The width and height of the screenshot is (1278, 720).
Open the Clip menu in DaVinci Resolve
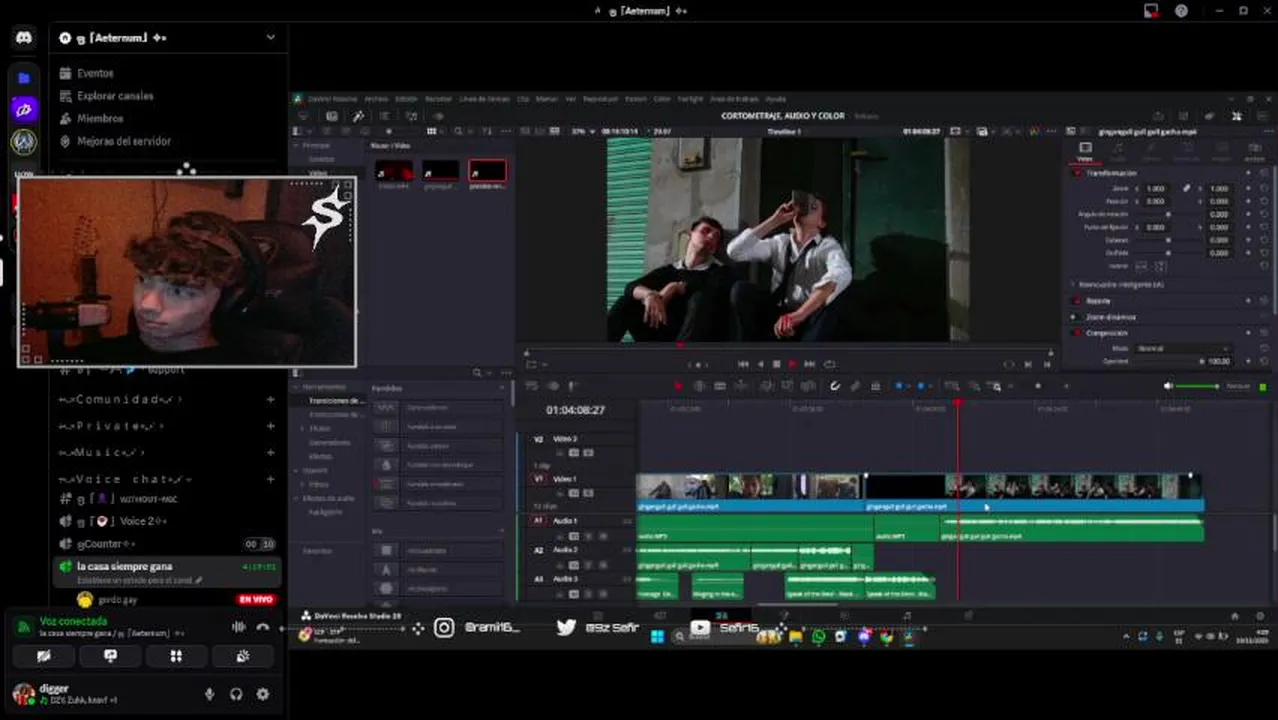(522, 99)
